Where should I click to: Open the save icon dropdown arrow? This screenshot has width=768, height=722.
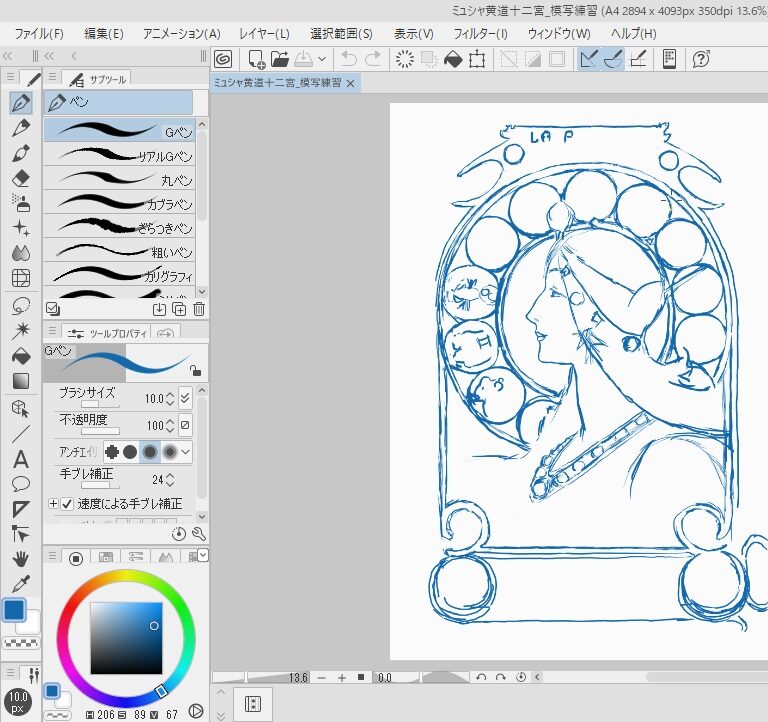321,59
